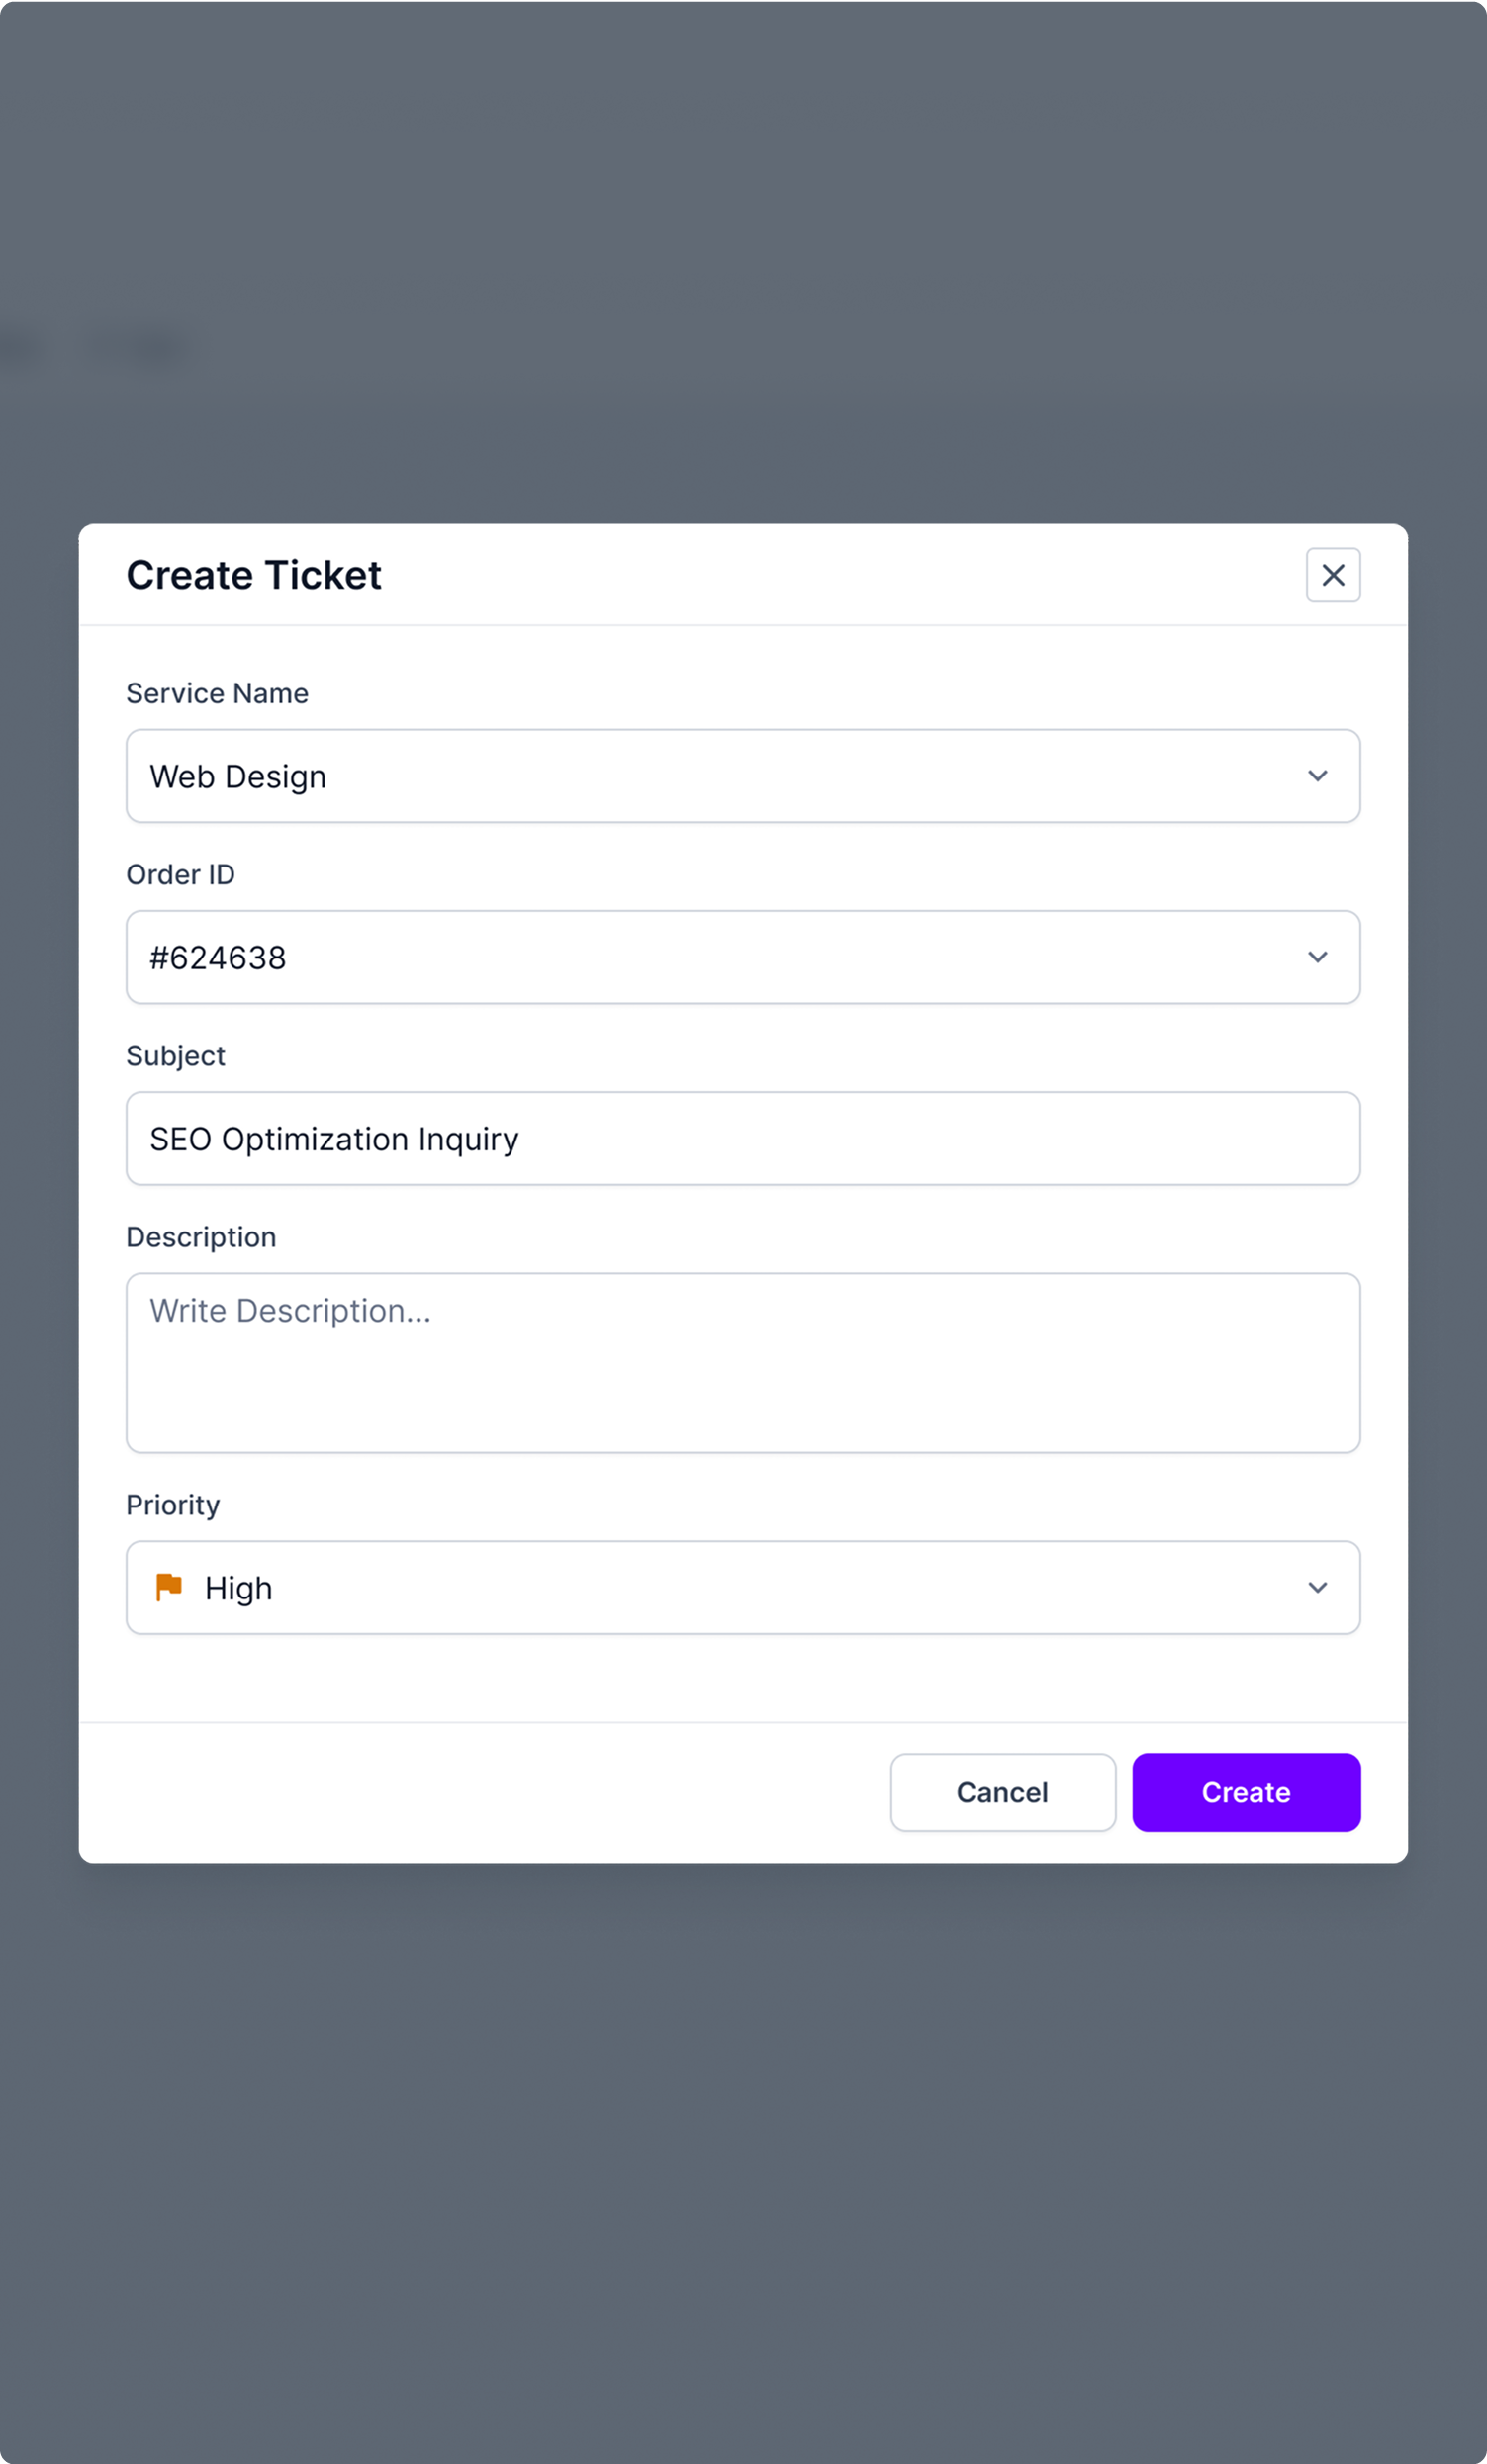
Task: Expand the Priority chevron arrow
Action: click(1318, 1588)
